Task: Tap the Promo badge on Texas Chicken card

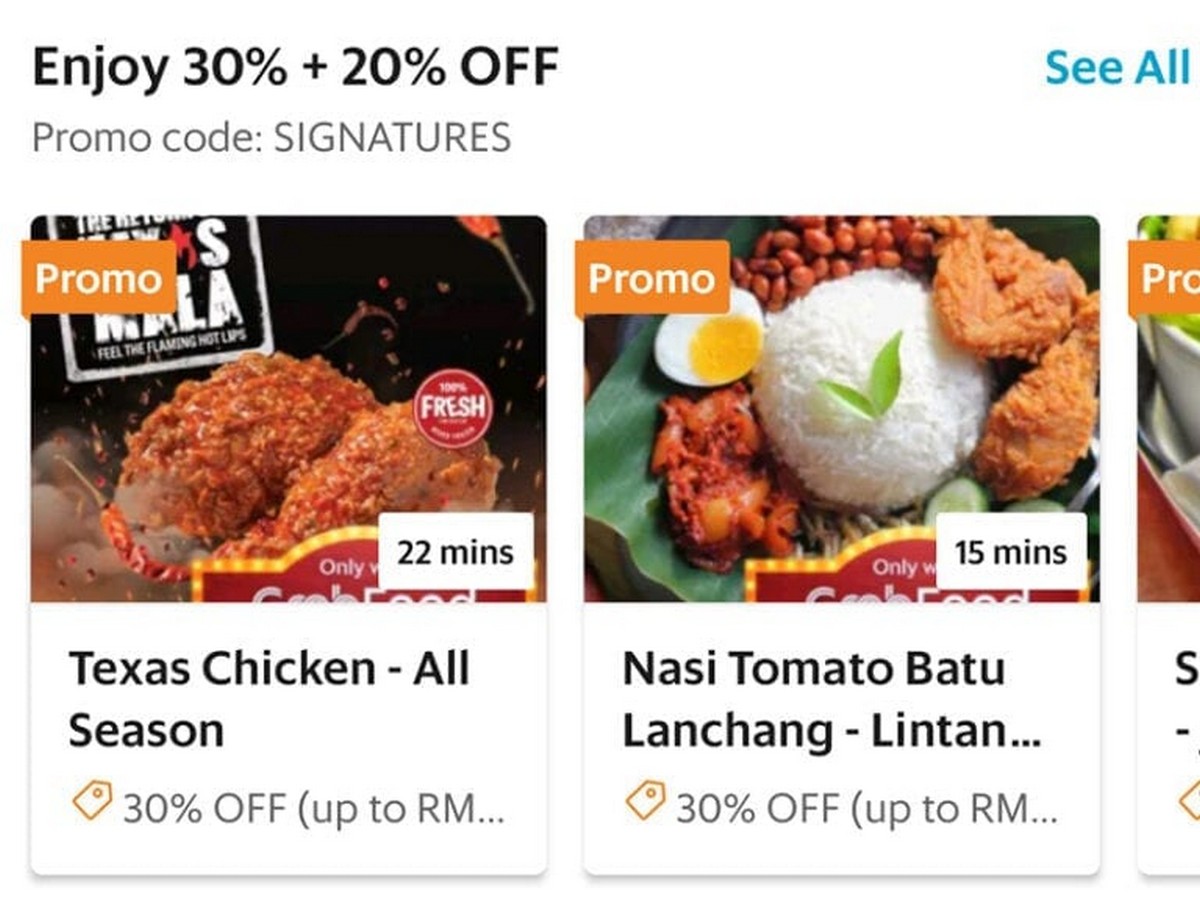Action: pos(98,279)
